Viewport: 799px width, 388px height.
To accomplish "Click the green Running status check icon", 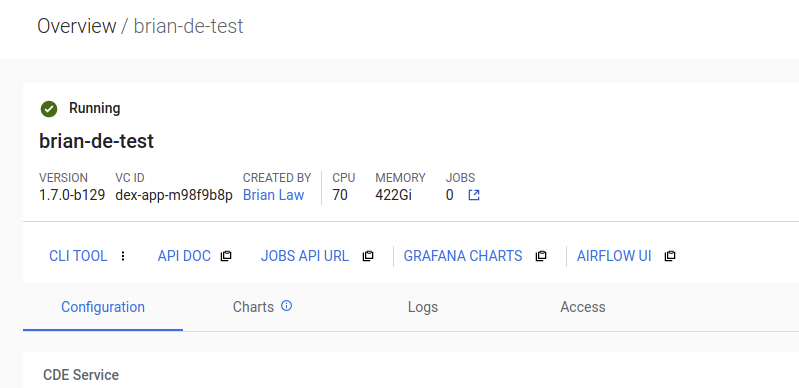I will click(x=49, y=109).
